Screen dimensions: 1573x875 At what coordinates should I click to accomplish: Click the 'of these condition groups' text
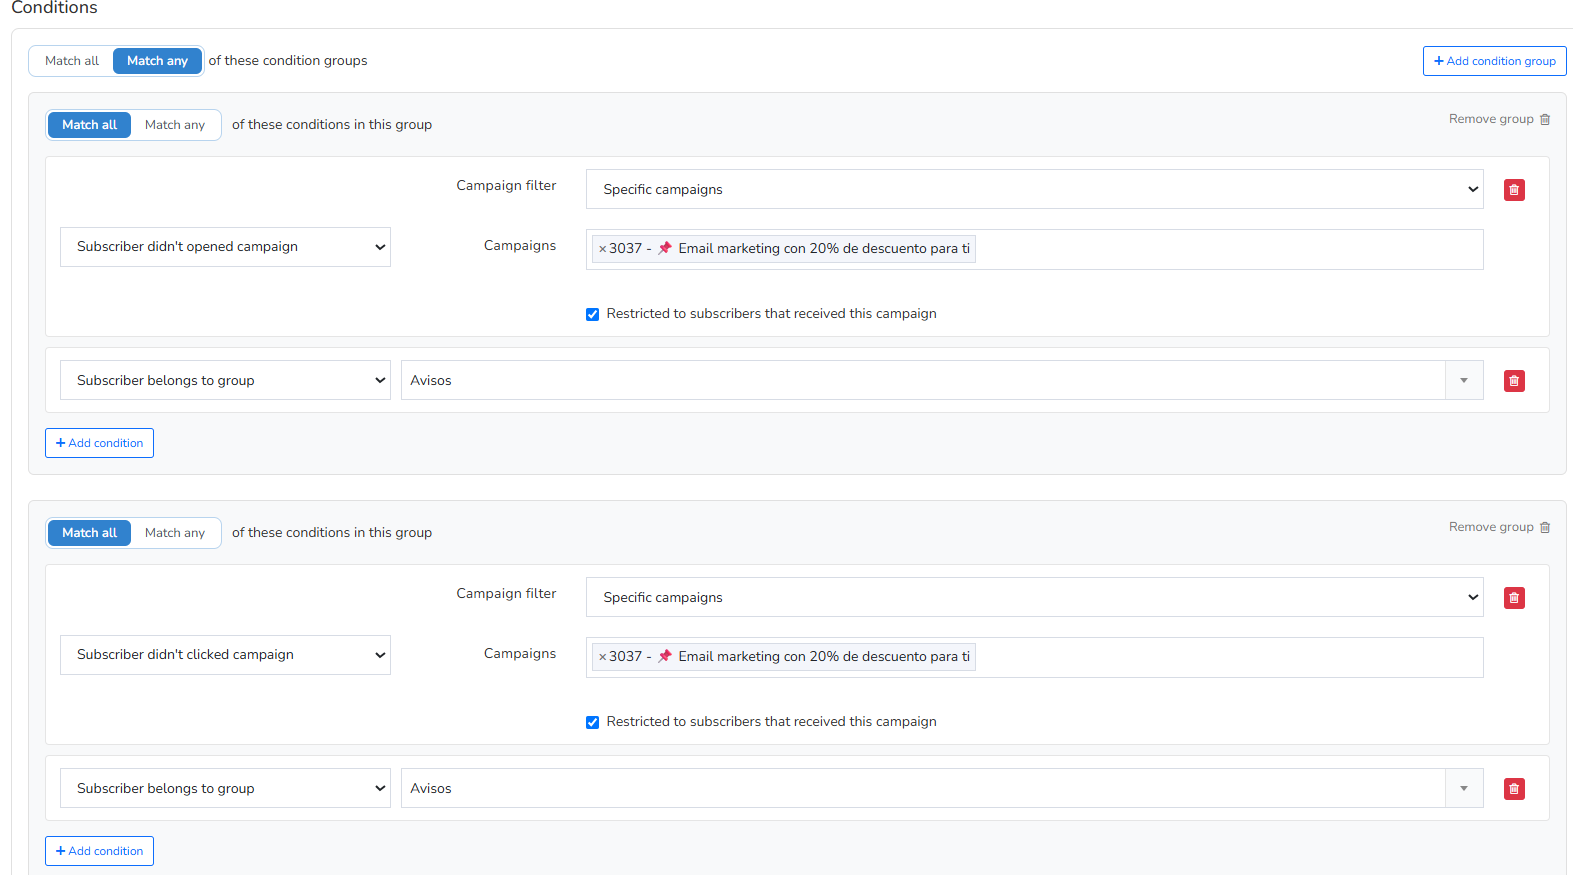[x=288, y=61]
